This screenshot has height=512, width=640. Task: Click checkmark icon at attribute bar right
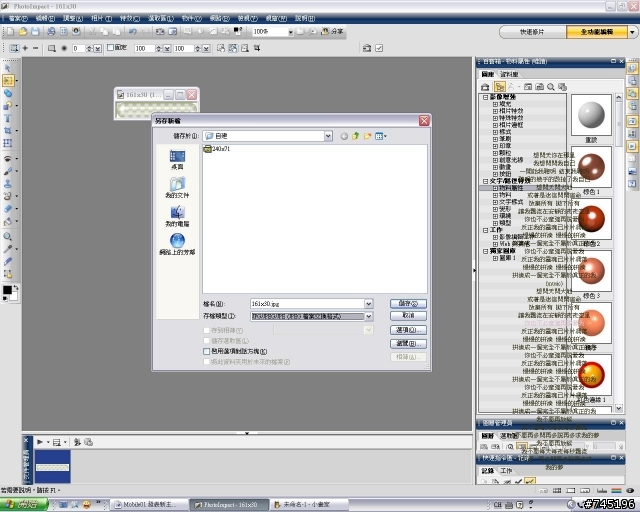coord(379,48)
